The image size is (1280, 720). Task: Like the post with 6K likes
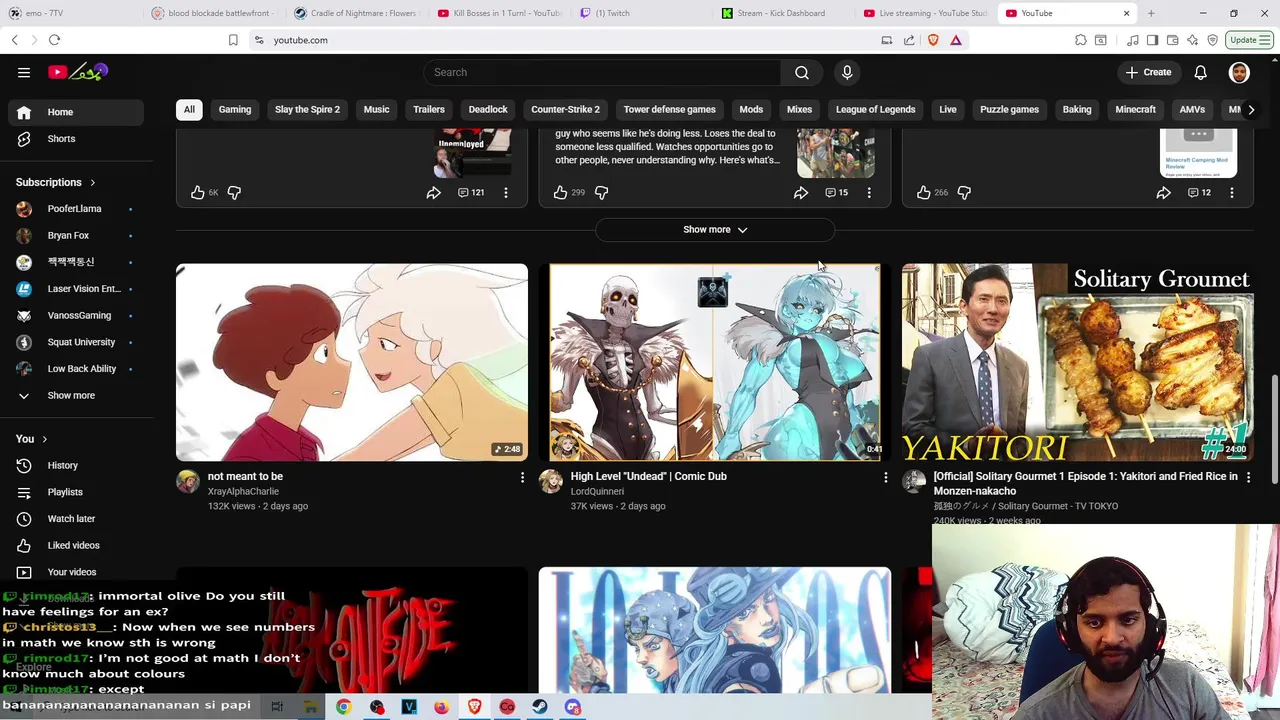pos(198,192)
